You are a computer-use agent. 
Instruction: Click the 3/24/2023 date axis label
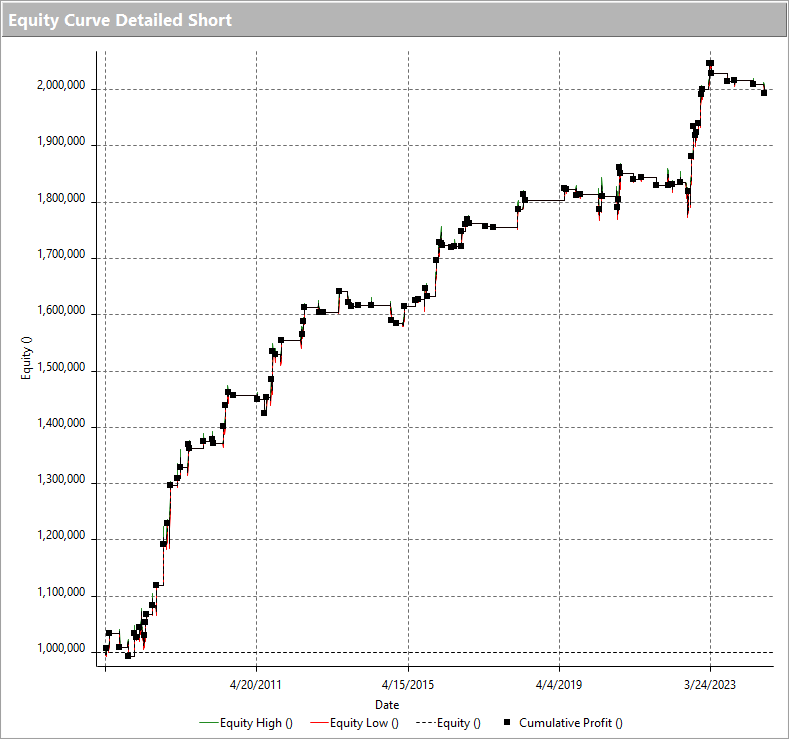(709, 685)
